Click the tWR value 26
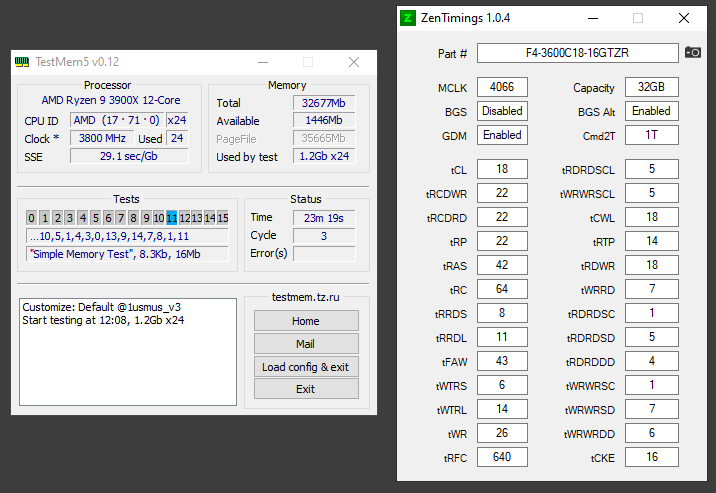 502,433
